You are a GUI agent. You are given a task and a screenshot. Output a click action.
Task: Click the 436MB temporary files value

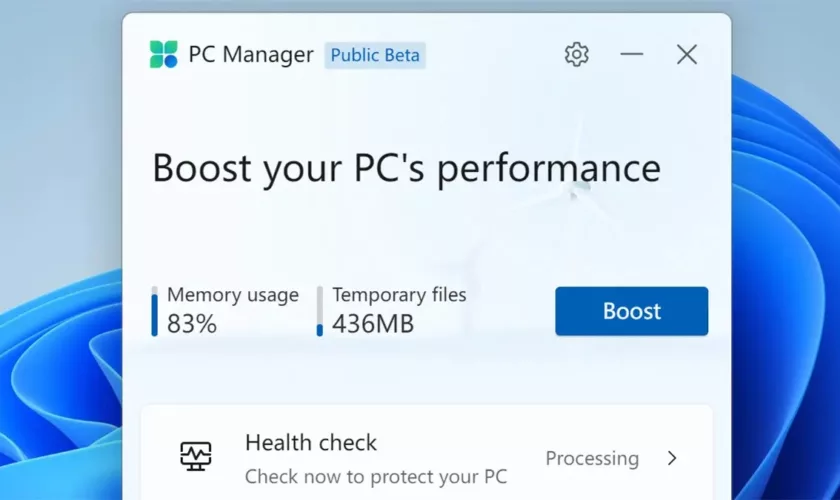click(x=373, y=324)
